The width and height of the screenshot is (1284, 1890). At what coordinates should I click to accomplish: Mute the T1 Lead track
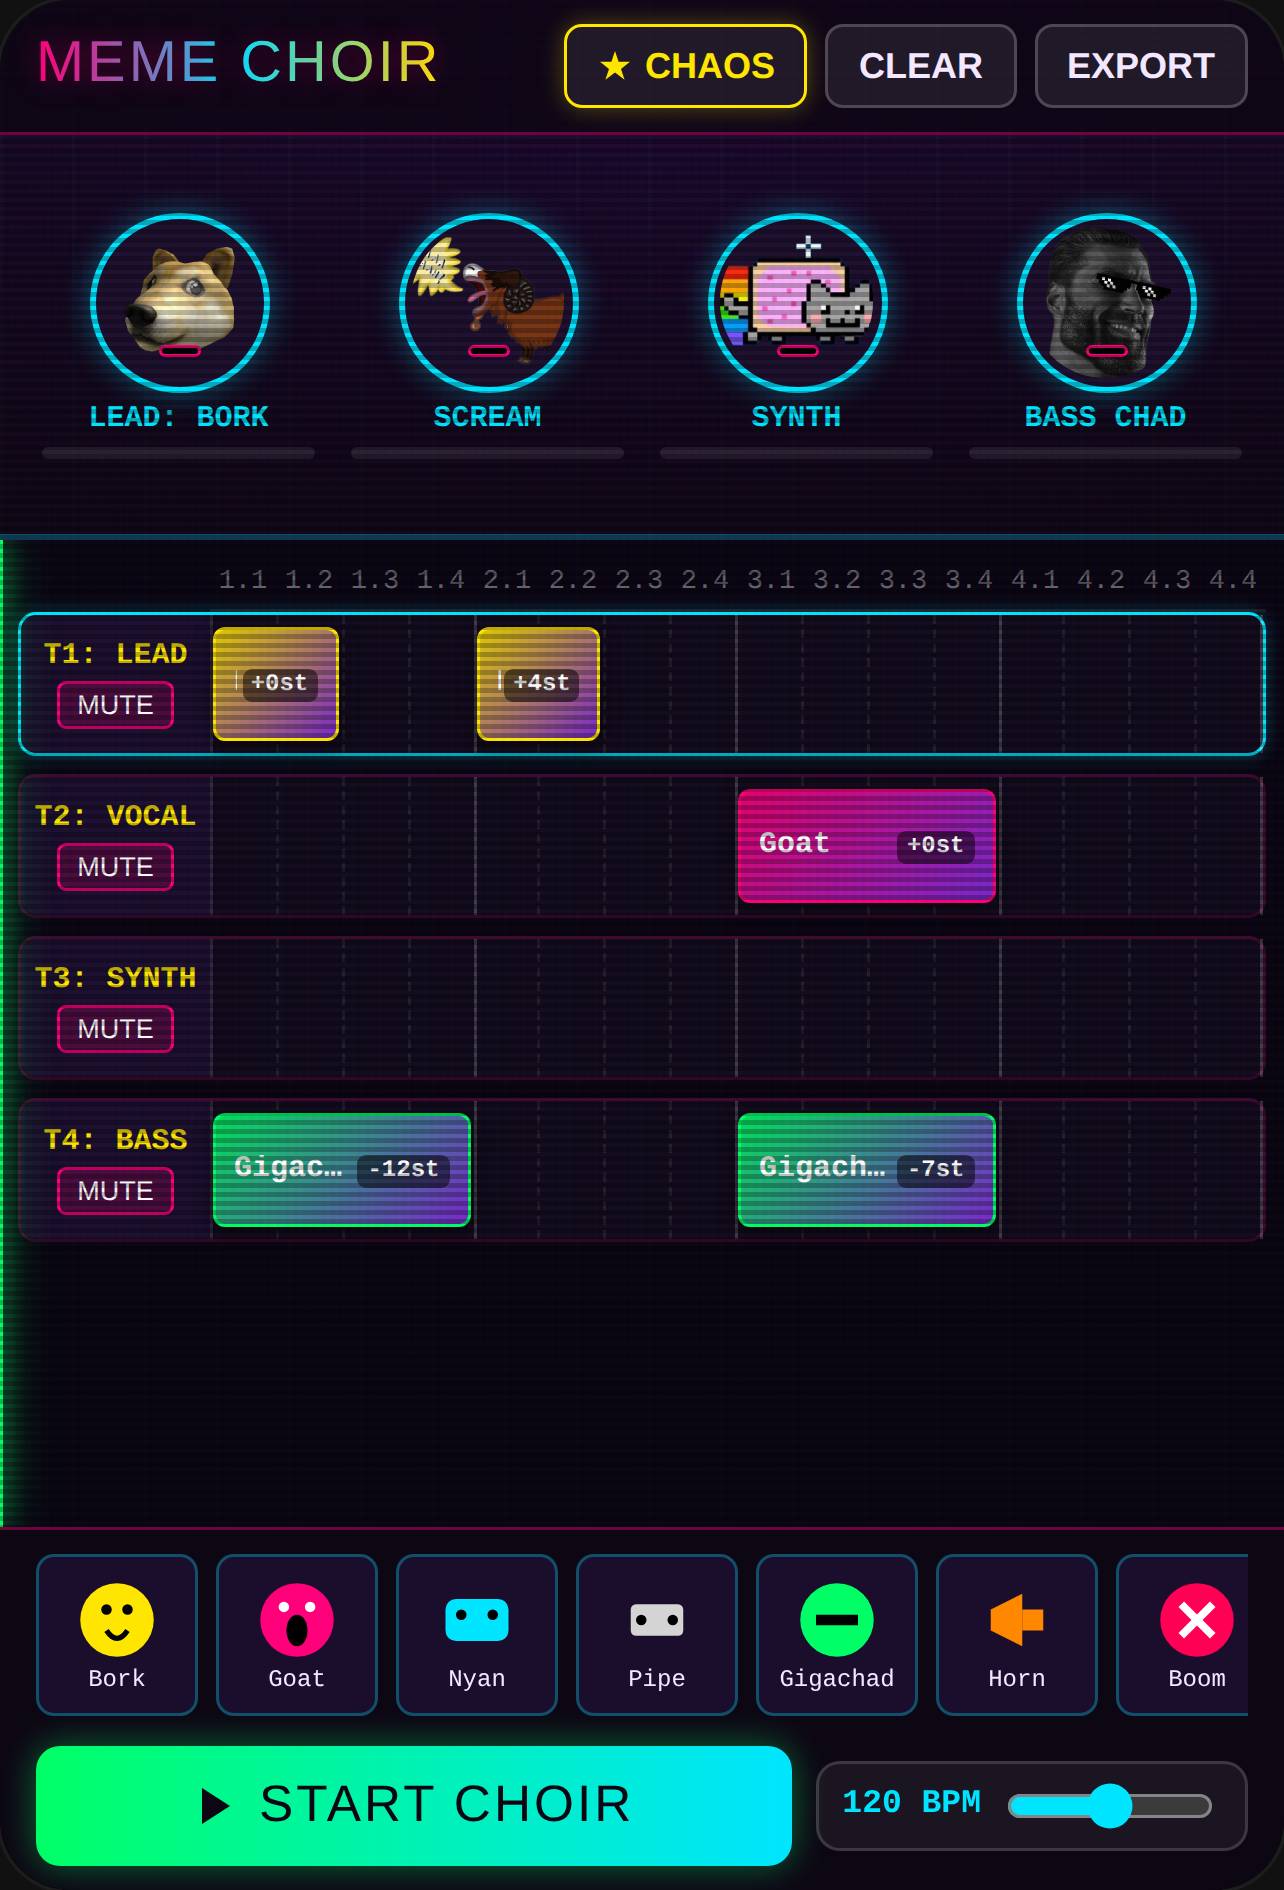116,705
